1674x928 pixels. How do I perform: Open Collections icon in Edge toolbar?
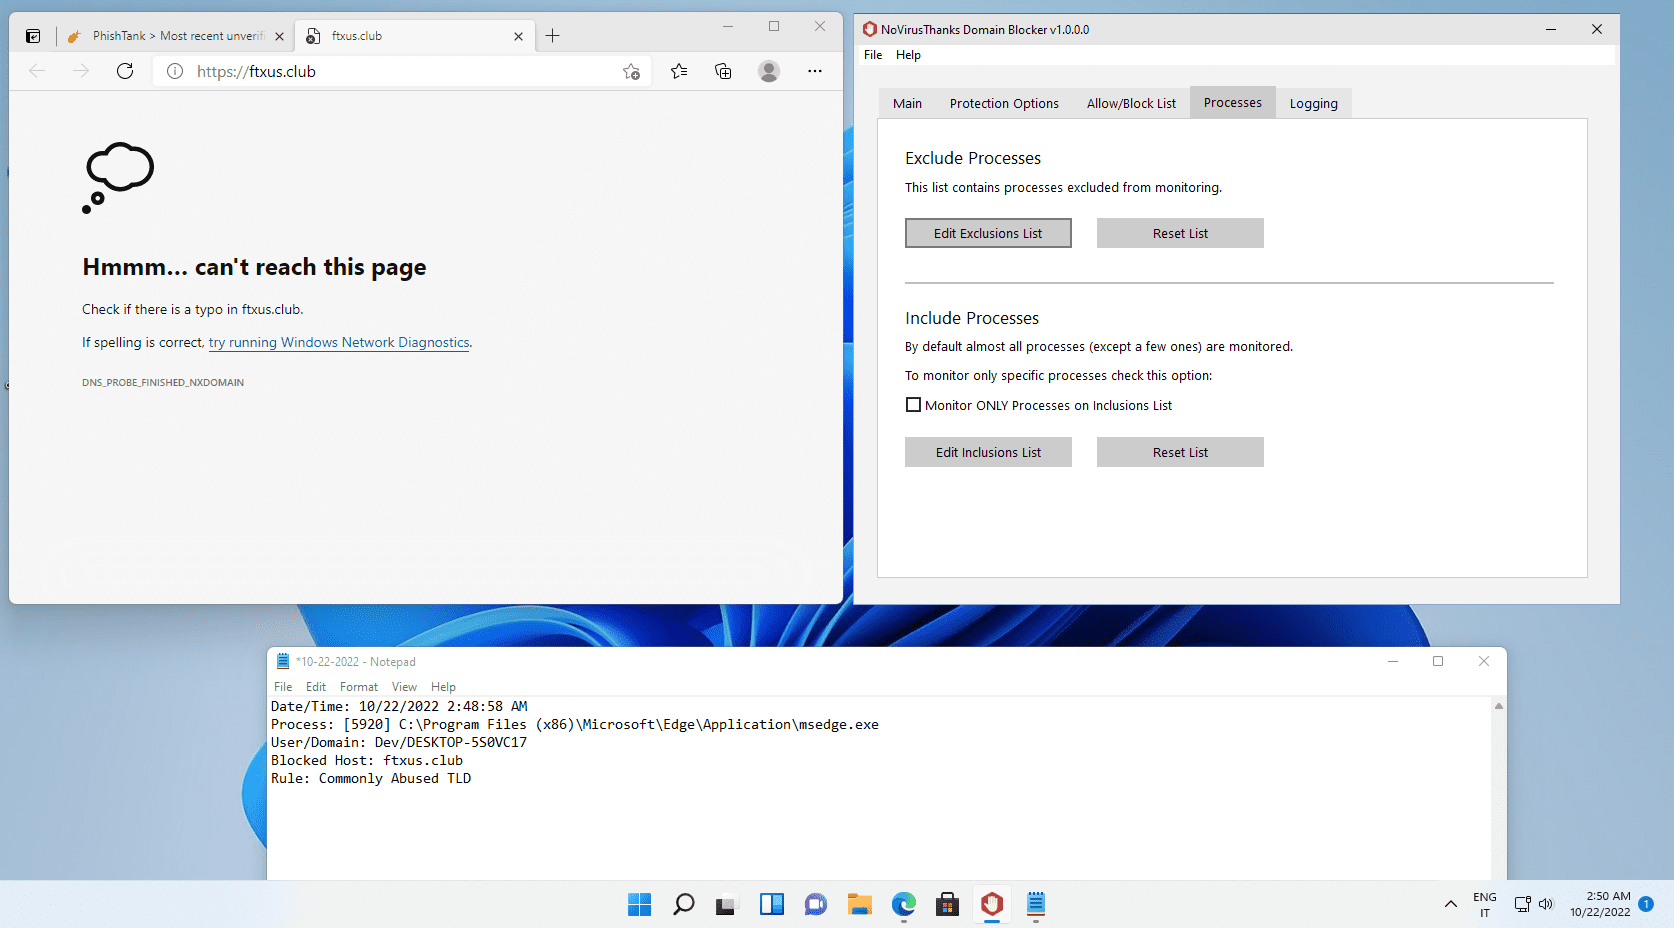[723, 71]
